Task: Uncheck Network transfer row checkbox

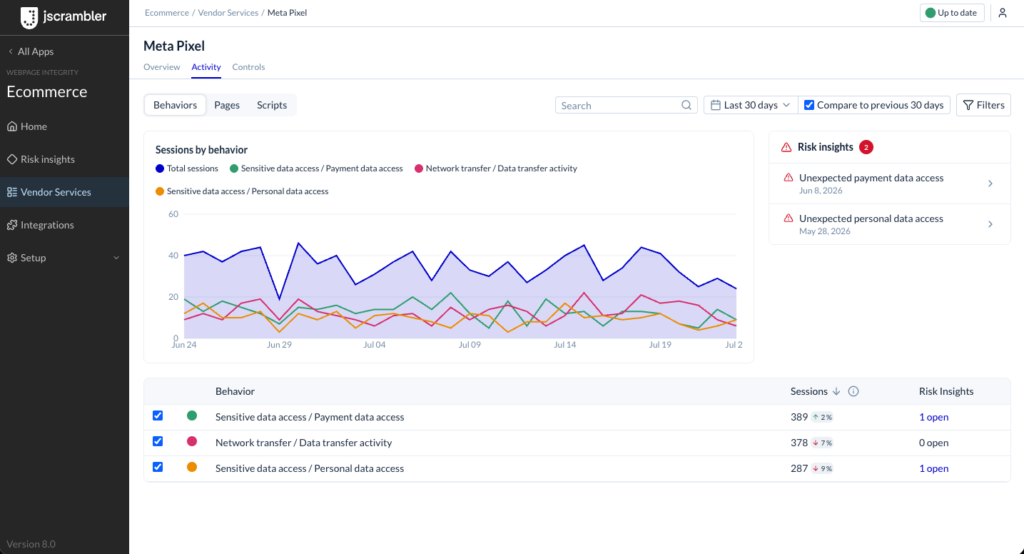Action: 158,441
